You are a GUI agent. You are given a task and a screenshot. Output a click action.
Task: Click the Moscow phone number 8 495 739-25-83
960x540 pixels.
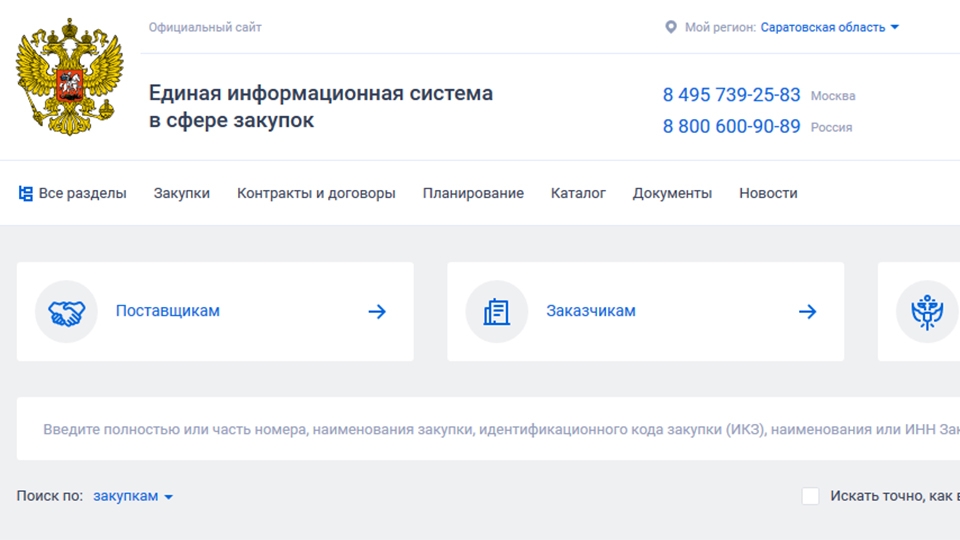click(732, 95)
